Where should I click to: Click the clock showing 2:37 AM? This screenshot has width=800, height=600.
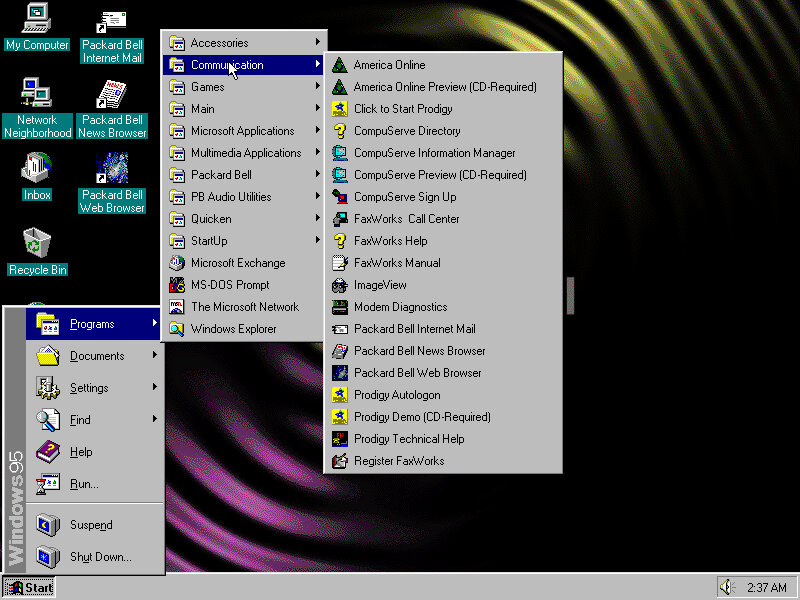click(x=766, y=587)
